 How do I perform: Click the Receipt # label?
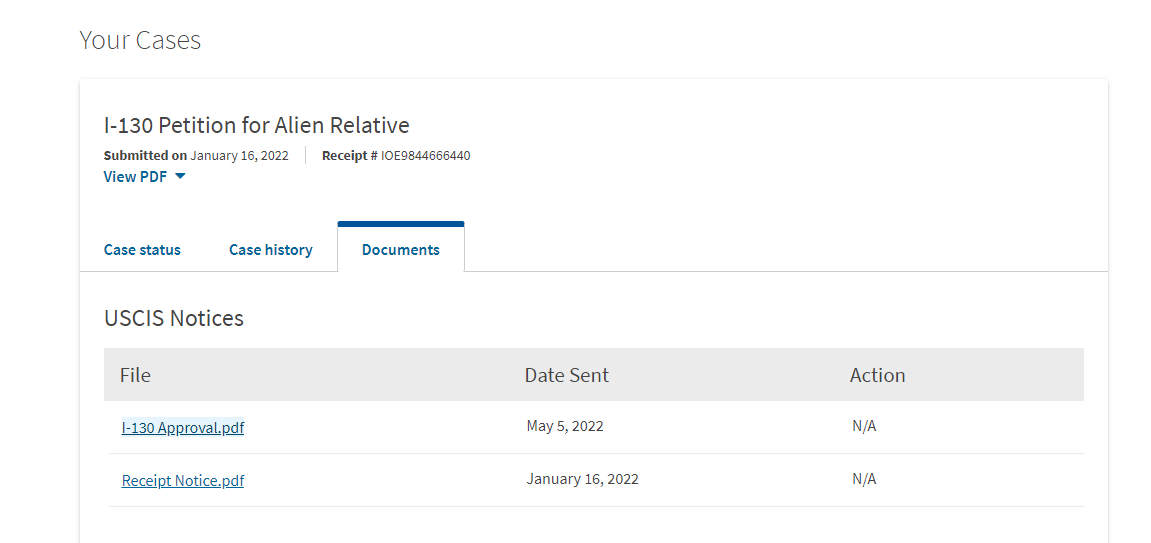tap(349, 156)
